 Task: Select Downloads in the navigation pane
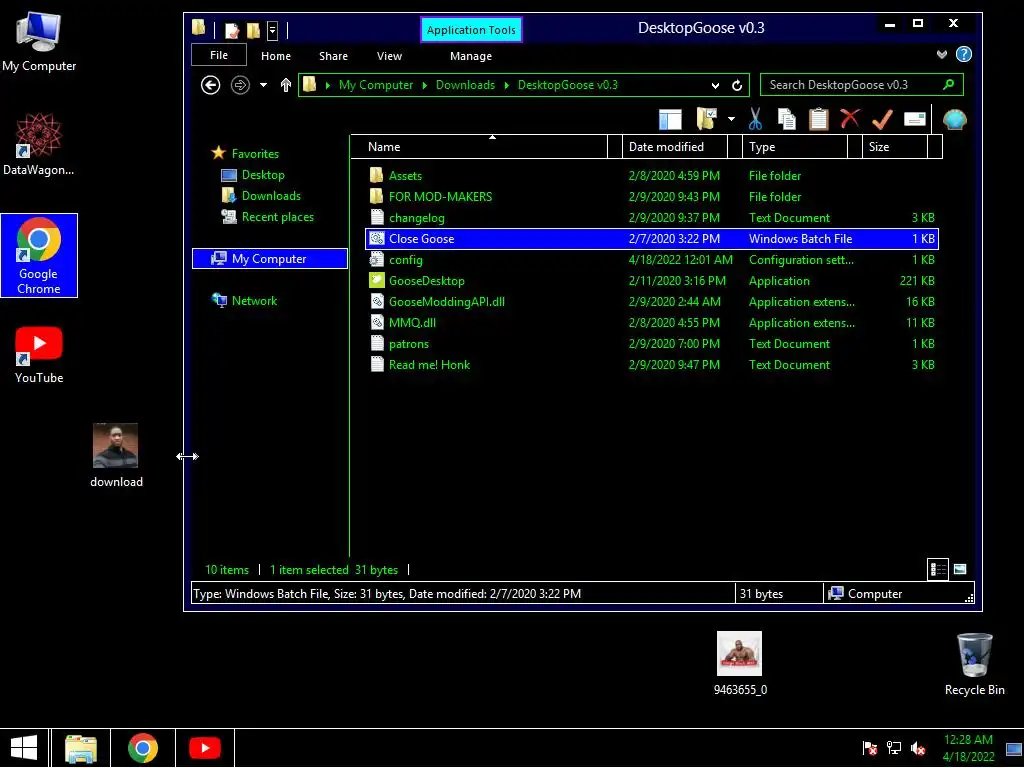click(x=261, y=196)
